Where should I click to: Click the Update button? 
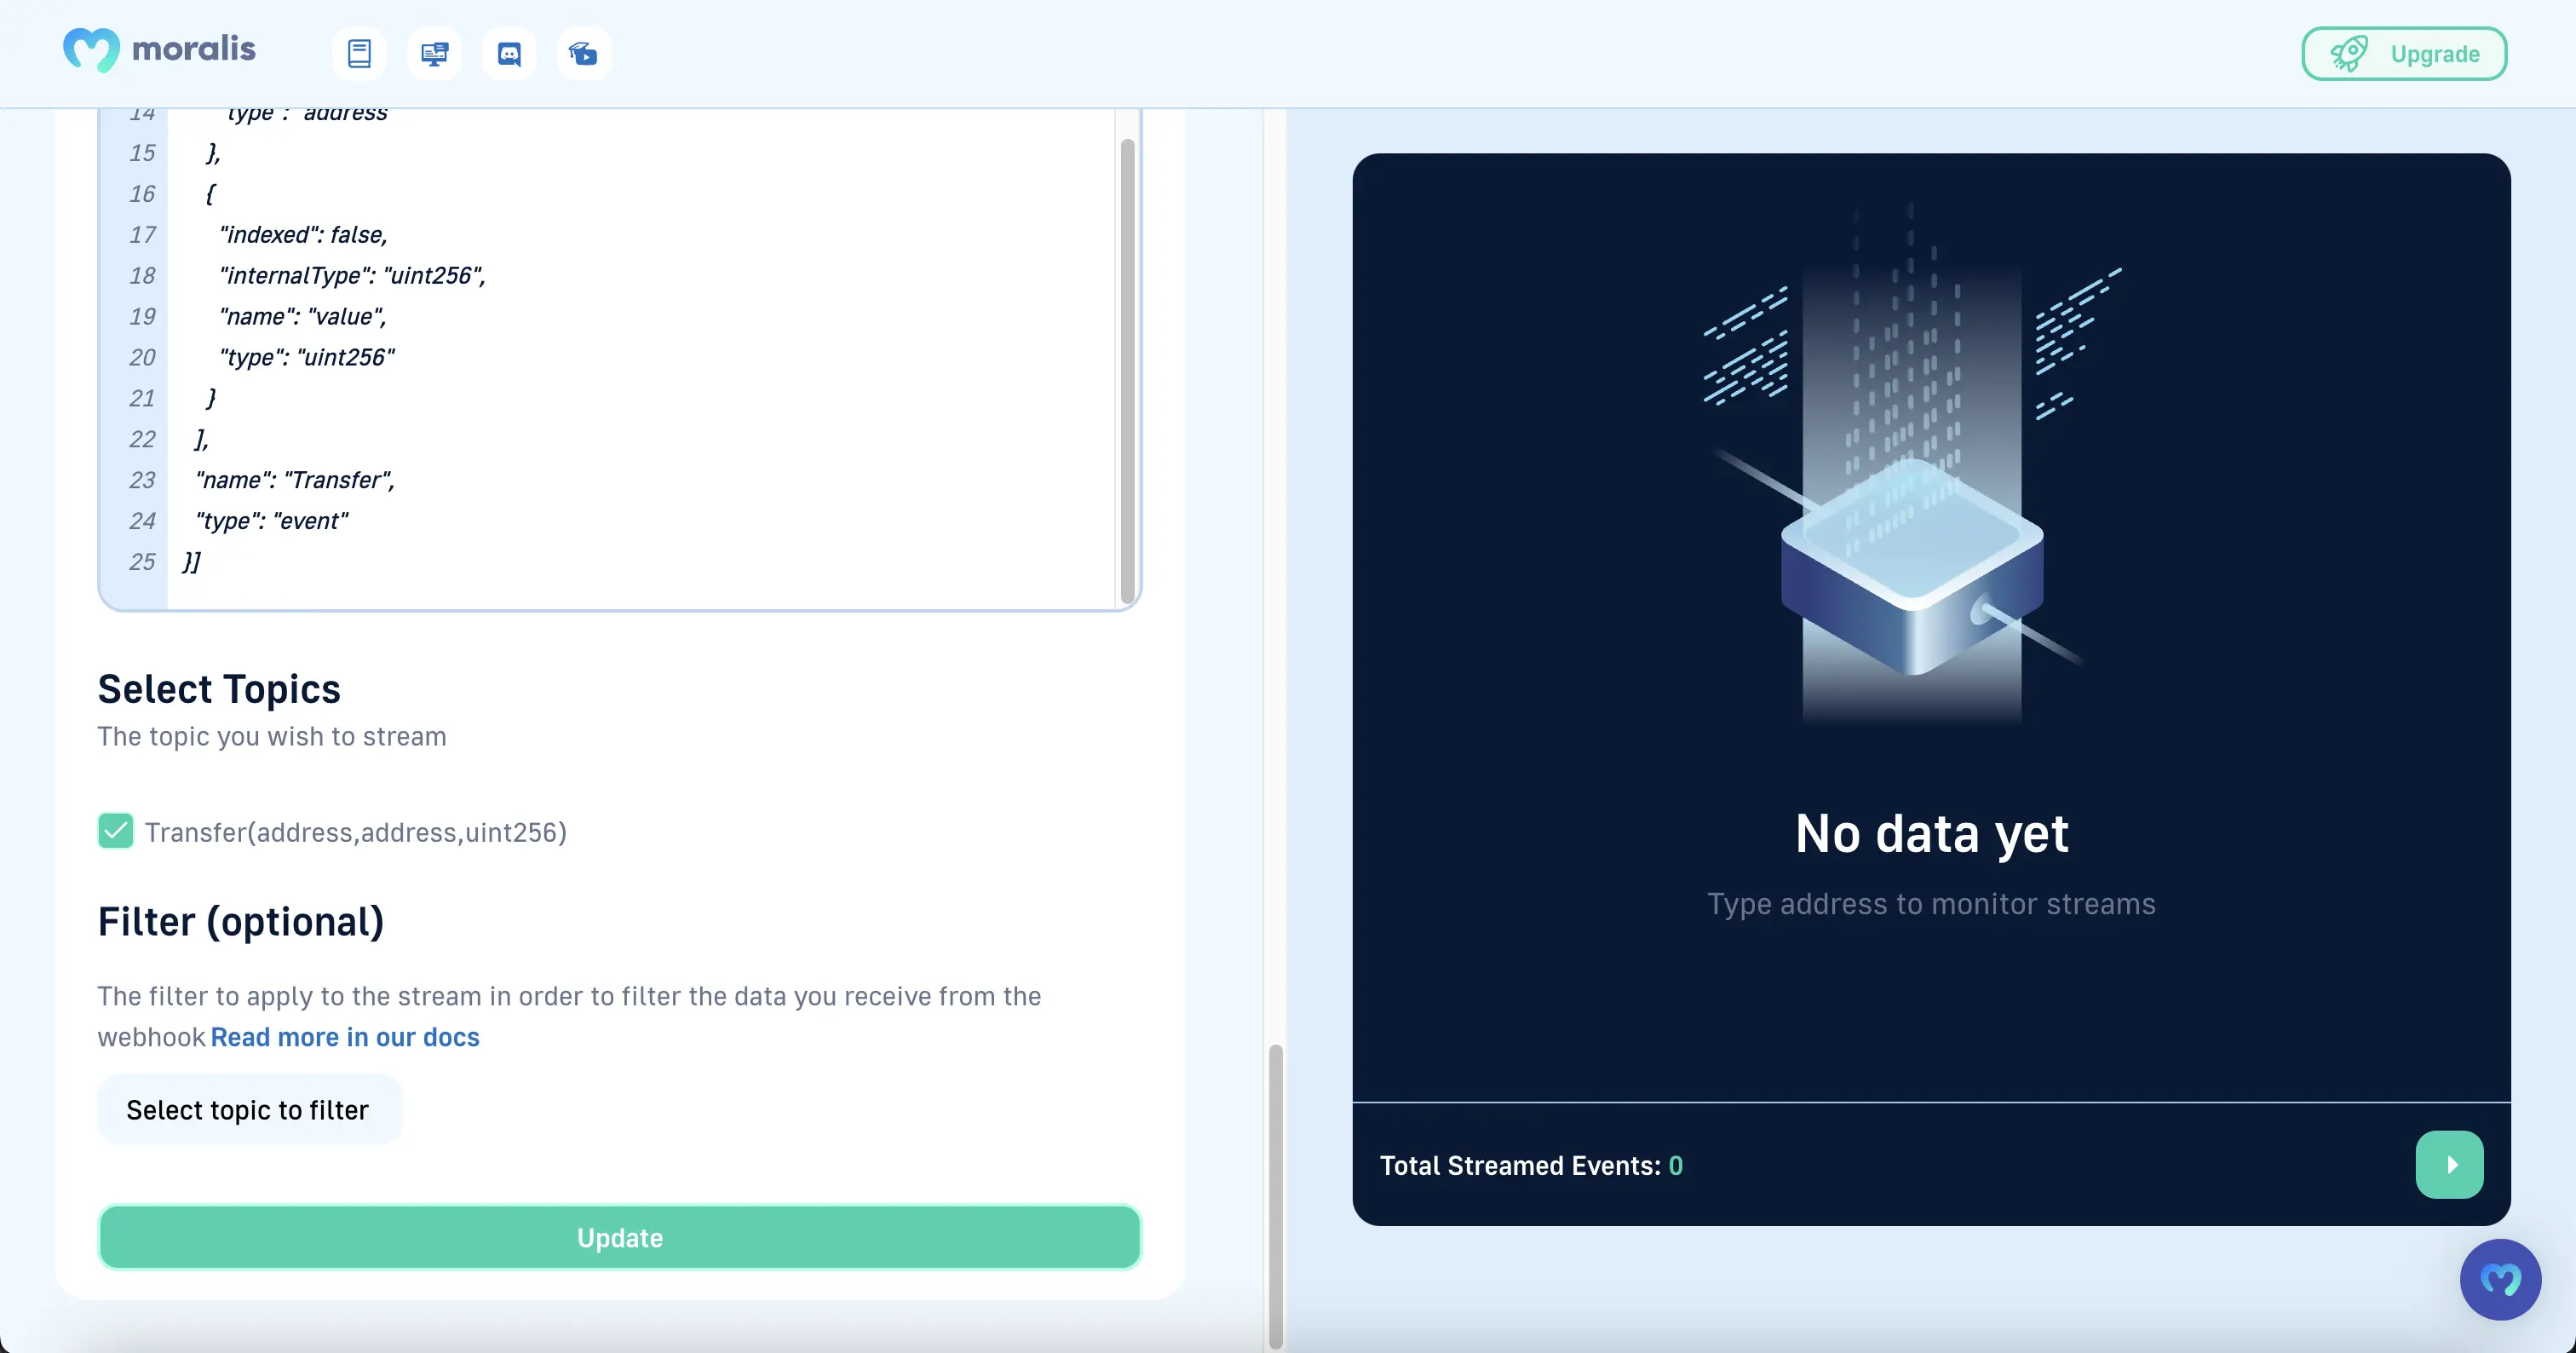pyautogui.click(x=619, y=1237)
